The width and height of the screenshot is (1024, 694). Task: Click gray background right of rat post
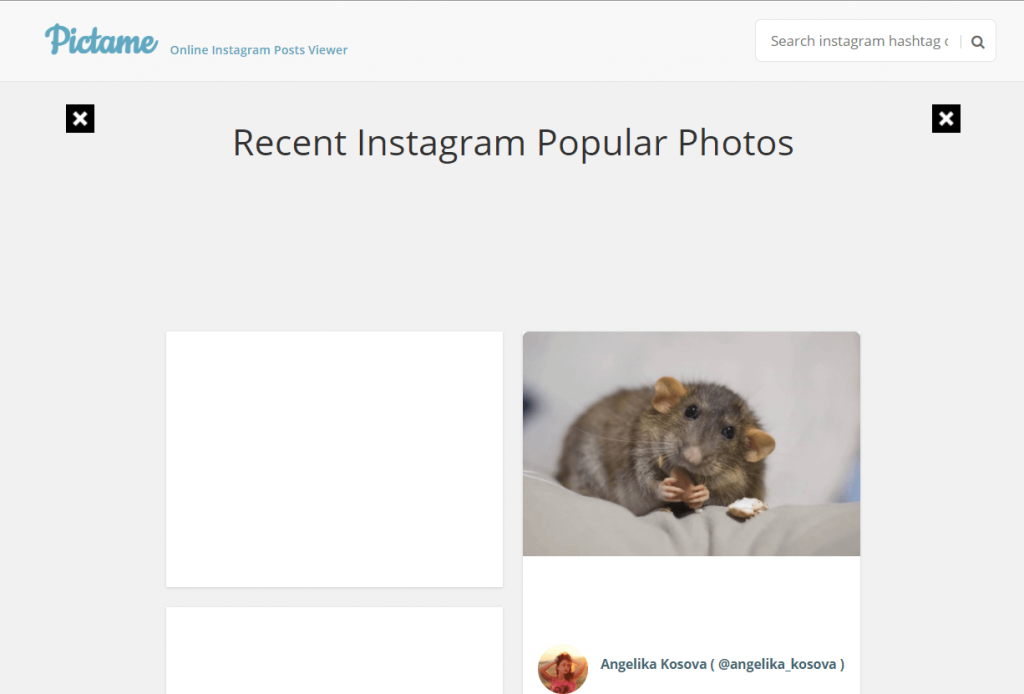point(942,457)
